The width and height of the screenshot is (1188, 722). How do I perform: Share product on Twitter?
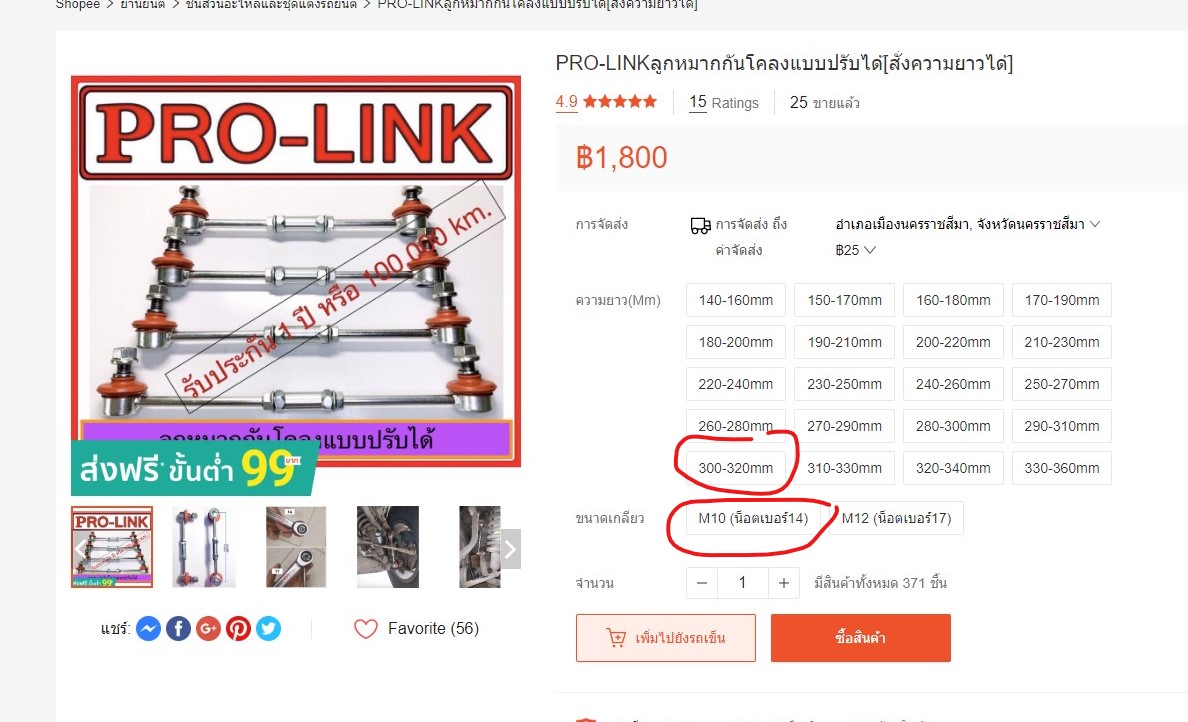268,628
